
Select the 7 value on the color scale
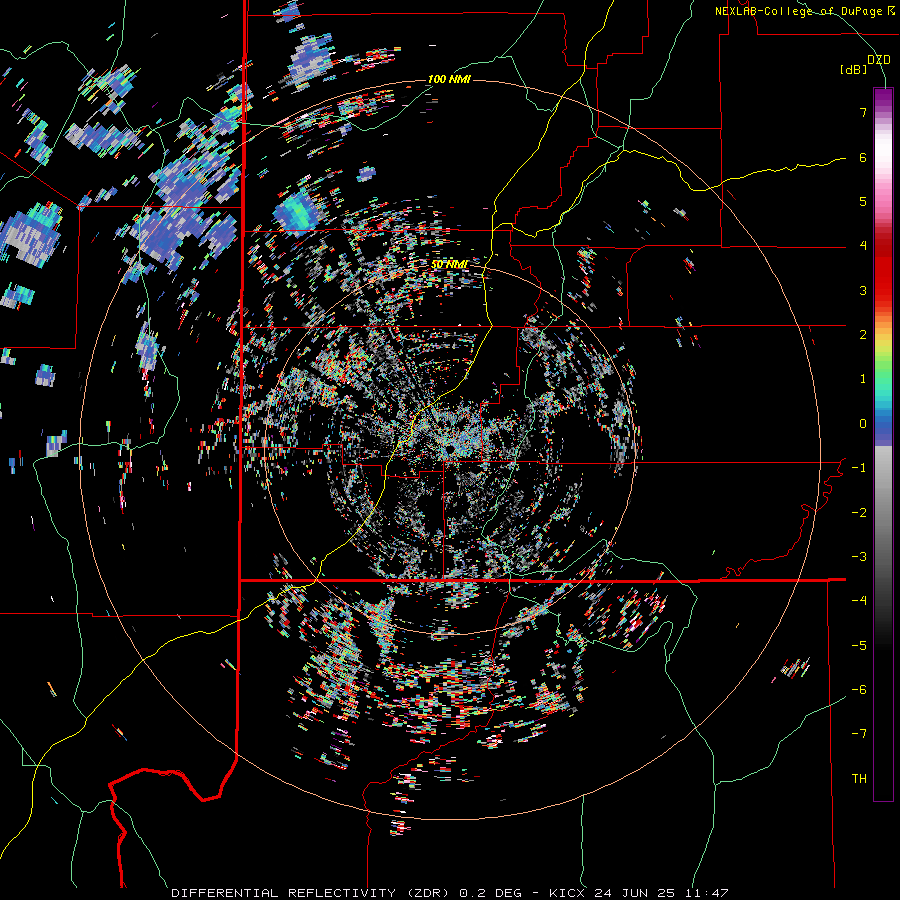point(863,112)
